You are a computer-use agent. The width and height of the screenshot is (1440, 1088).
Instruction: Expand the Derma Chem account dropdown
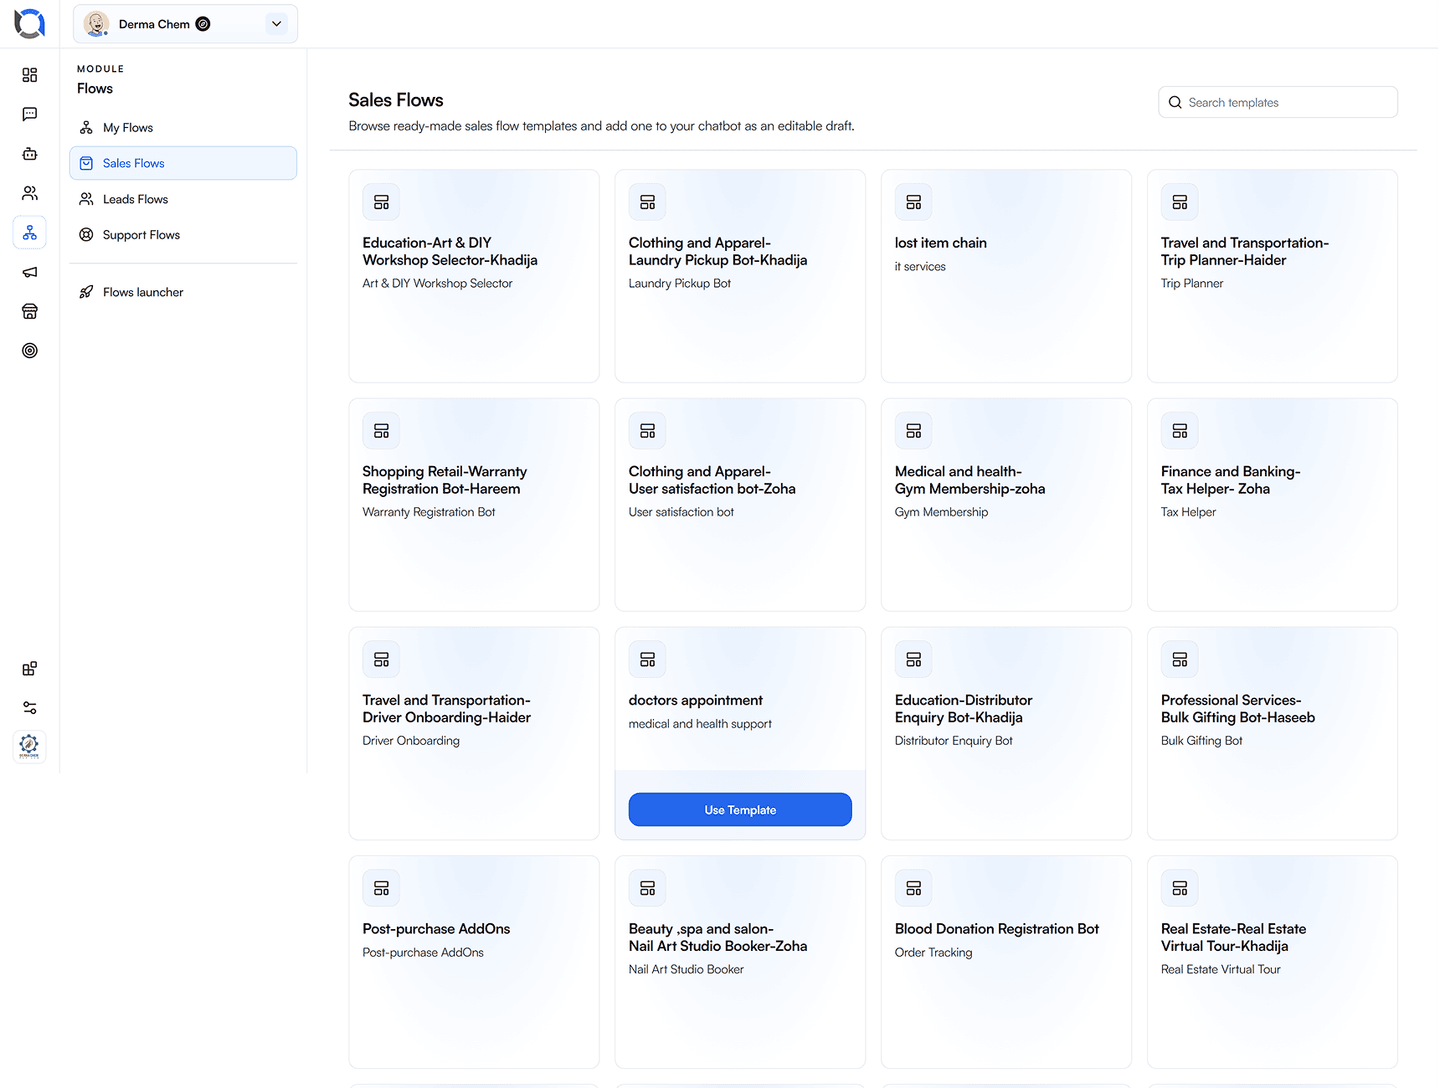(x=277, y=24)
